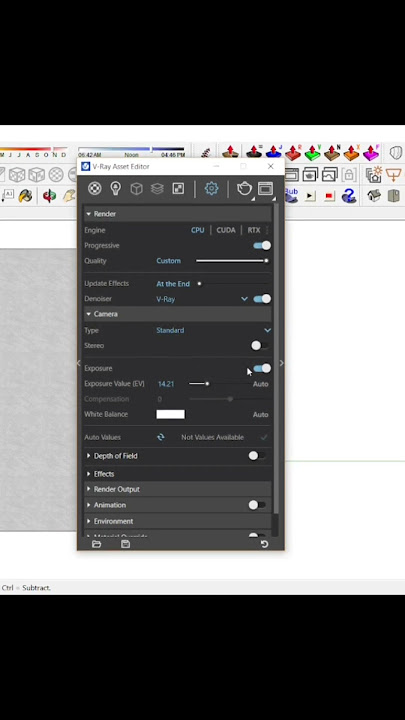Click the engine options three-dot menu
Image resolution: width=405 pixels, height=720 pixels.
[x=267, y=230]
